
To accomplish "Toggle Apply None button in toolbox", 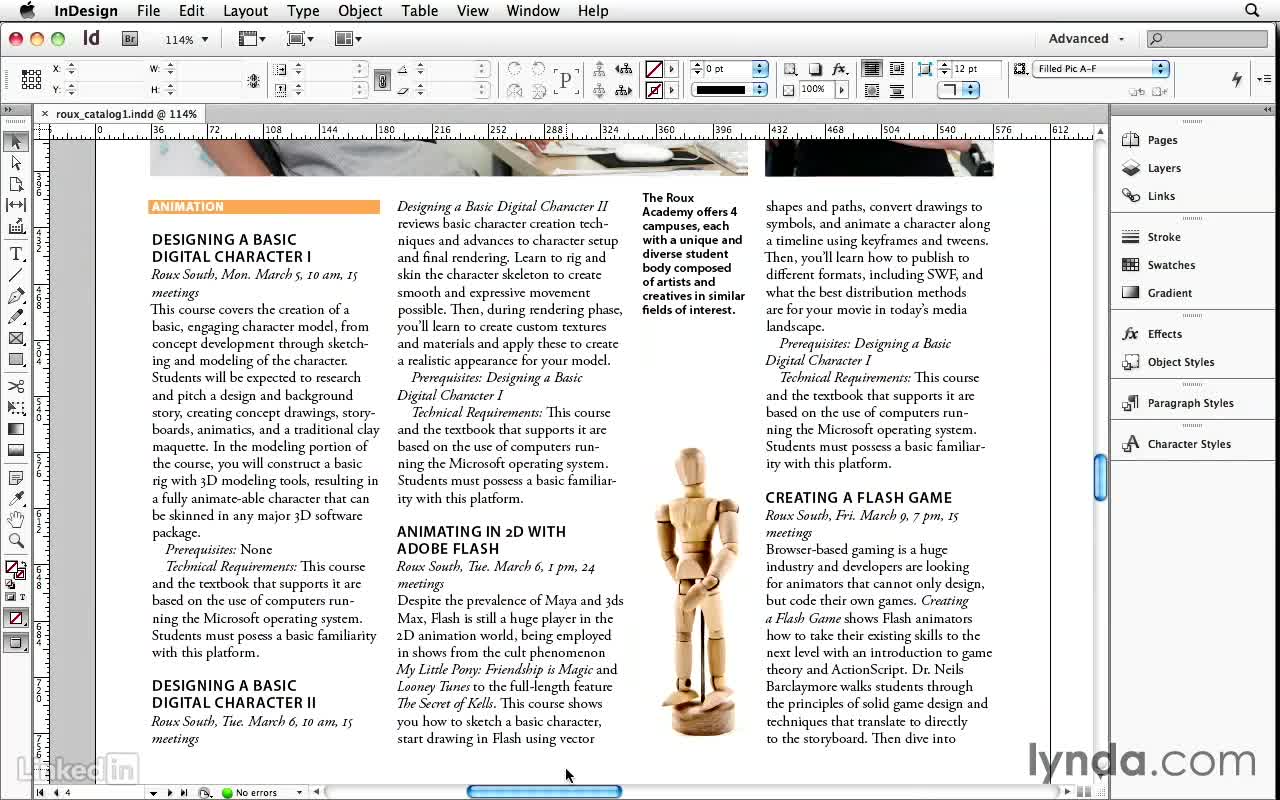I will (15, 619).
